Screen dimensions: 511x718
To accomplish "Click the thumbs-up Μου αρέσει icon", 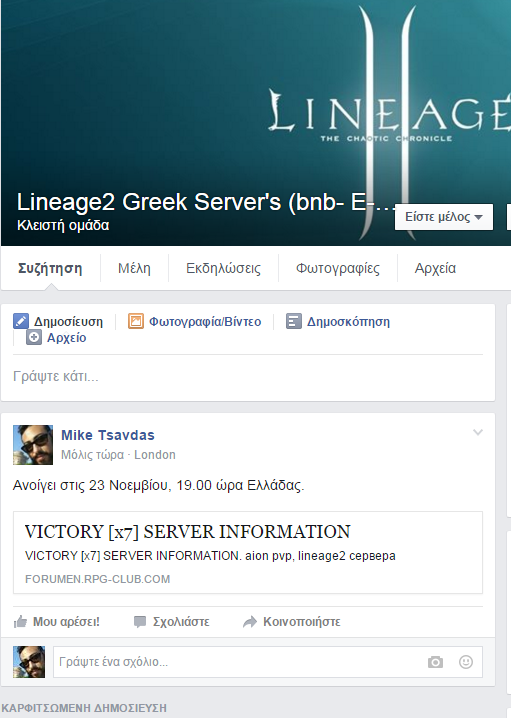I will 20,621.
